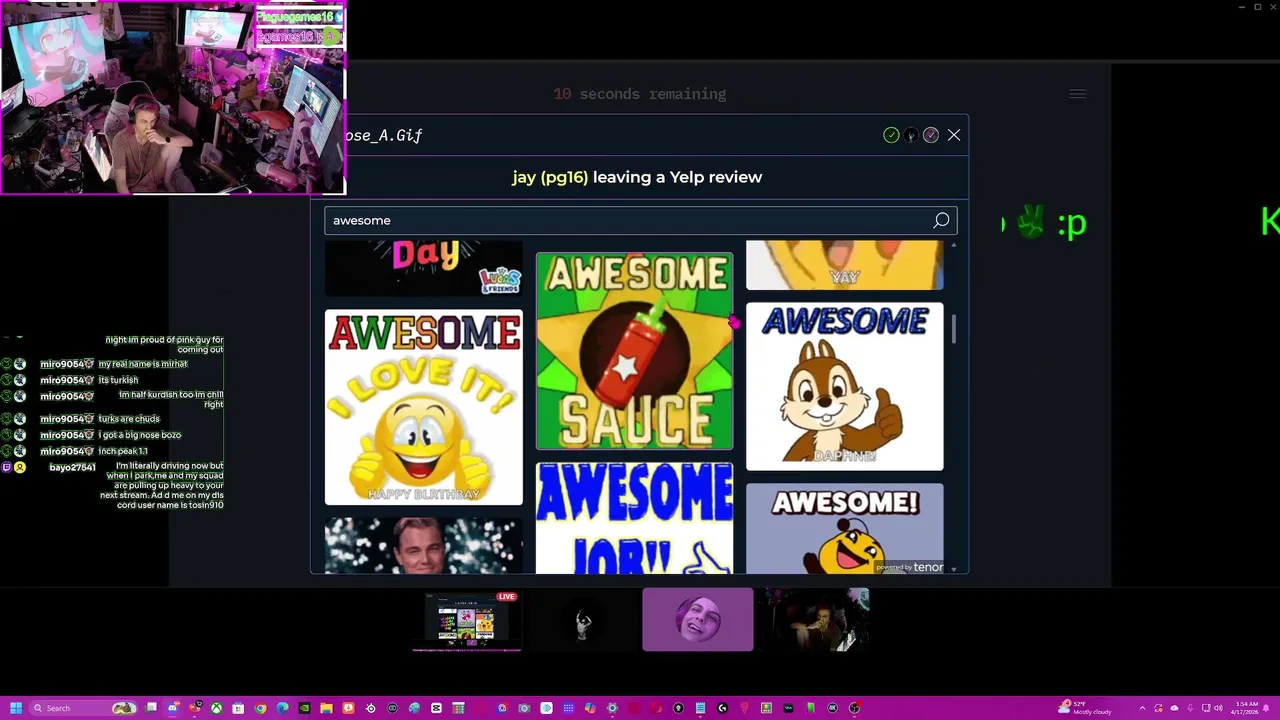Open the notifications bell in system tray

[x=1265, y=708]
